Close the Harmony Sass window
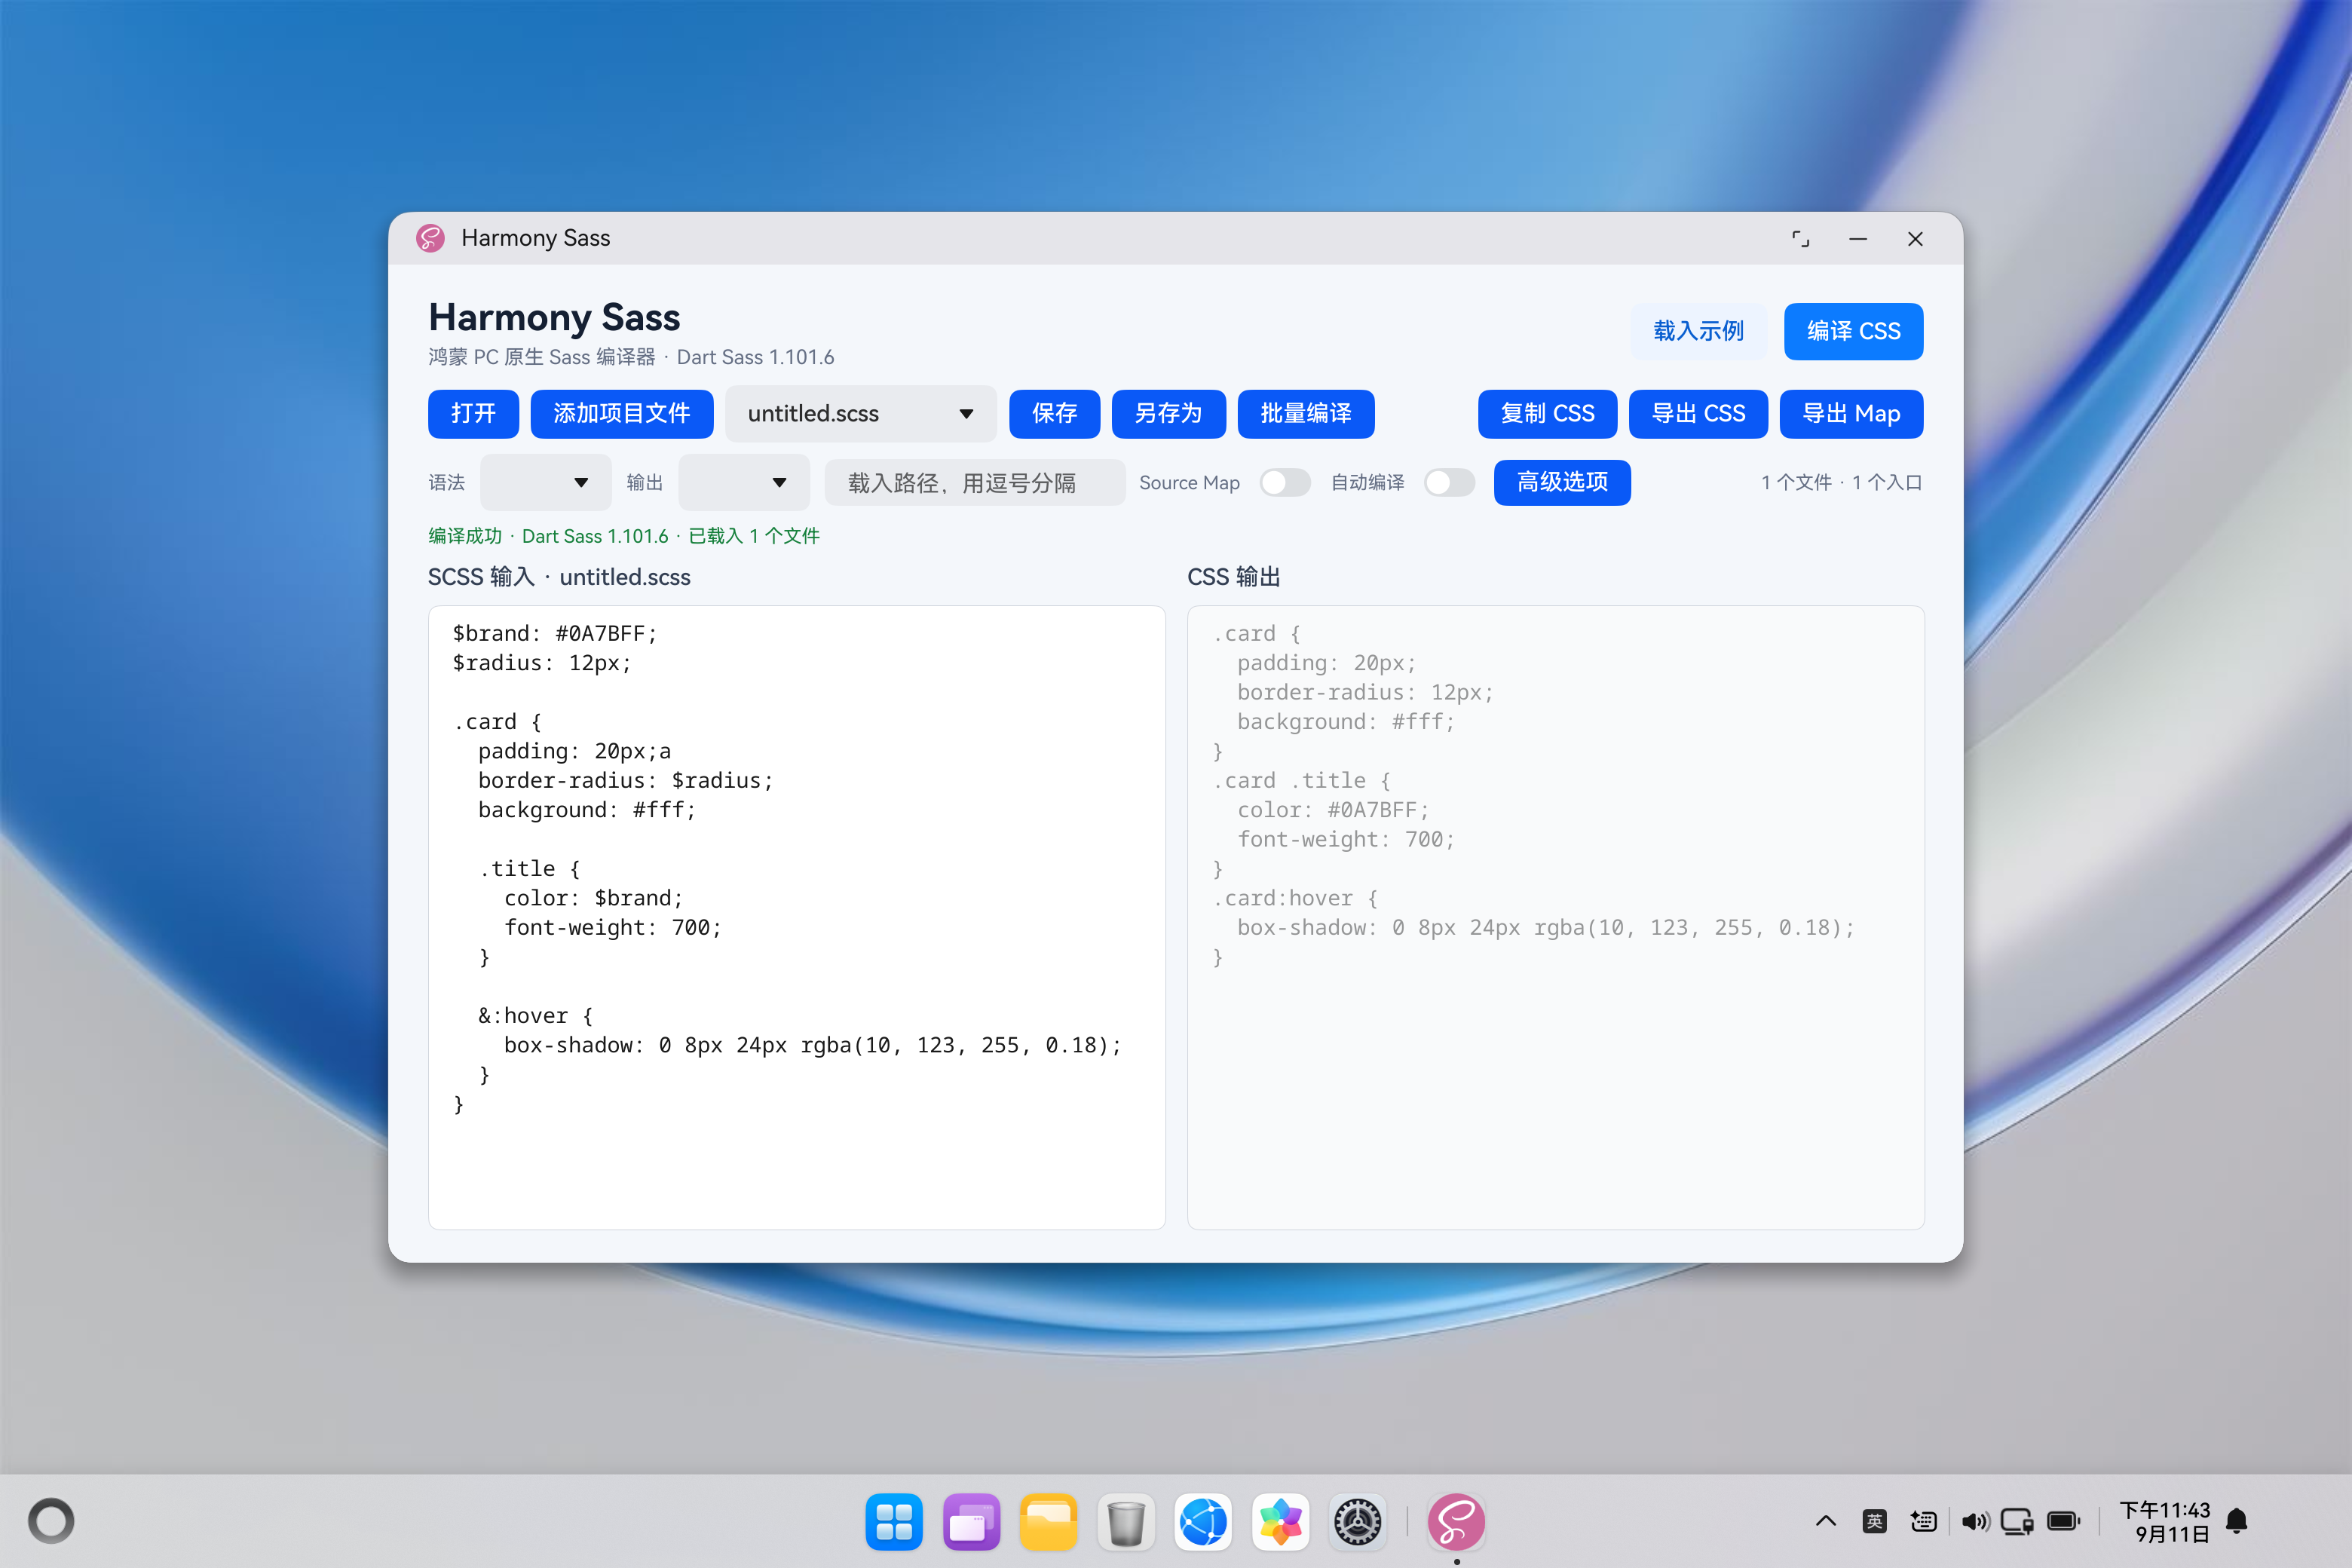The height and width of the screenshot is (1568, 2352). [x=1915, y=239]
